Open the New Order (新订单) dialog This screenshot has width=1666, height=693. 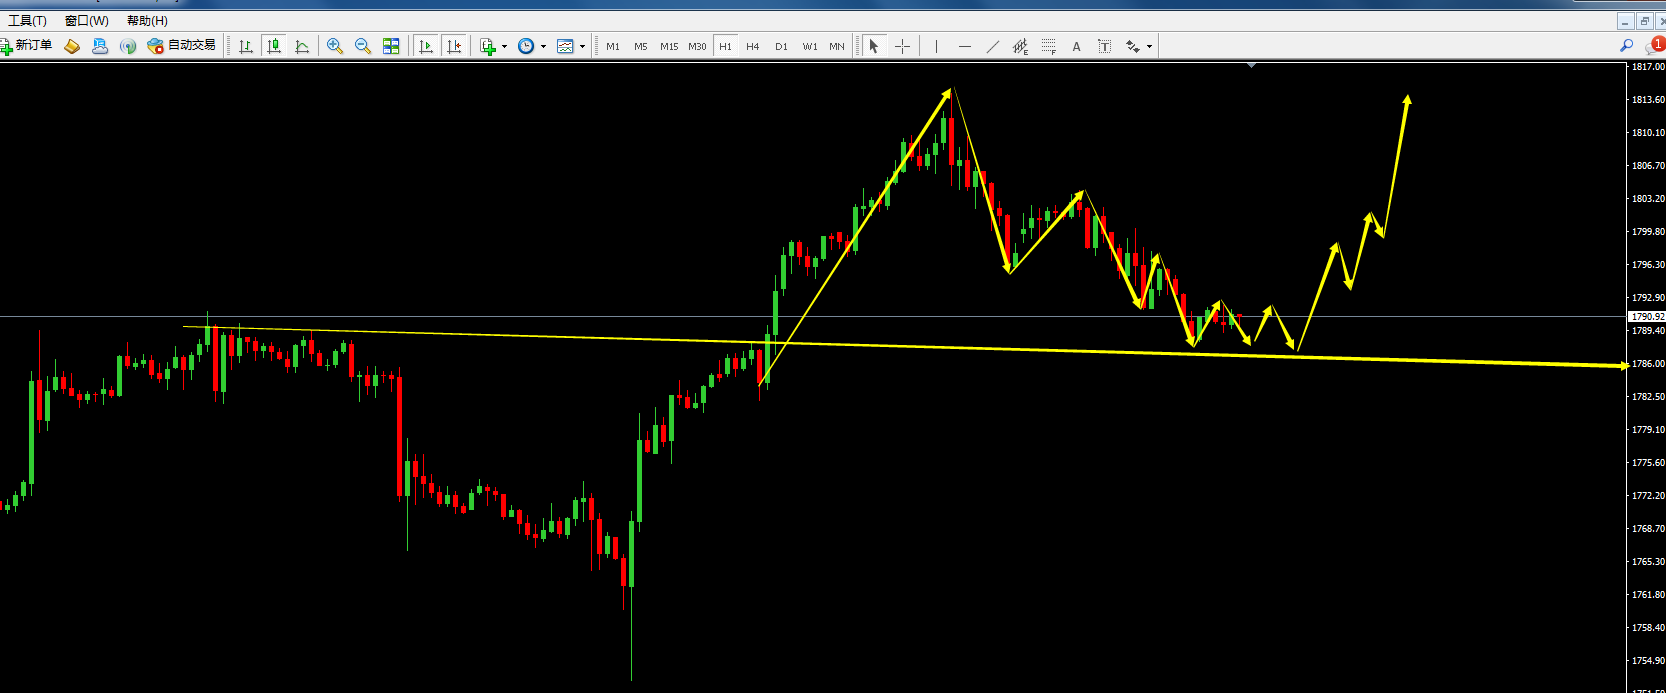27,46
